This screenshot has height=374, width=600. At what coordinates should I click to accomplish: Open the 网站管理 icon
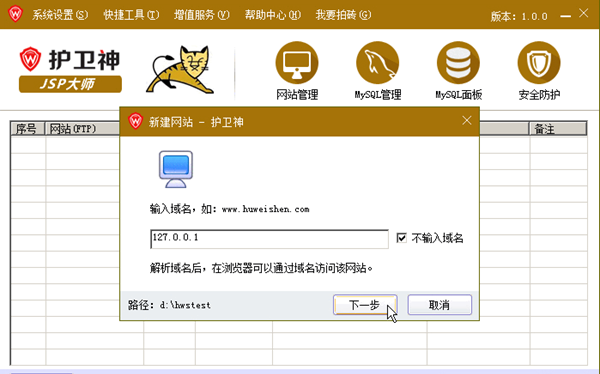click(297, 63)
